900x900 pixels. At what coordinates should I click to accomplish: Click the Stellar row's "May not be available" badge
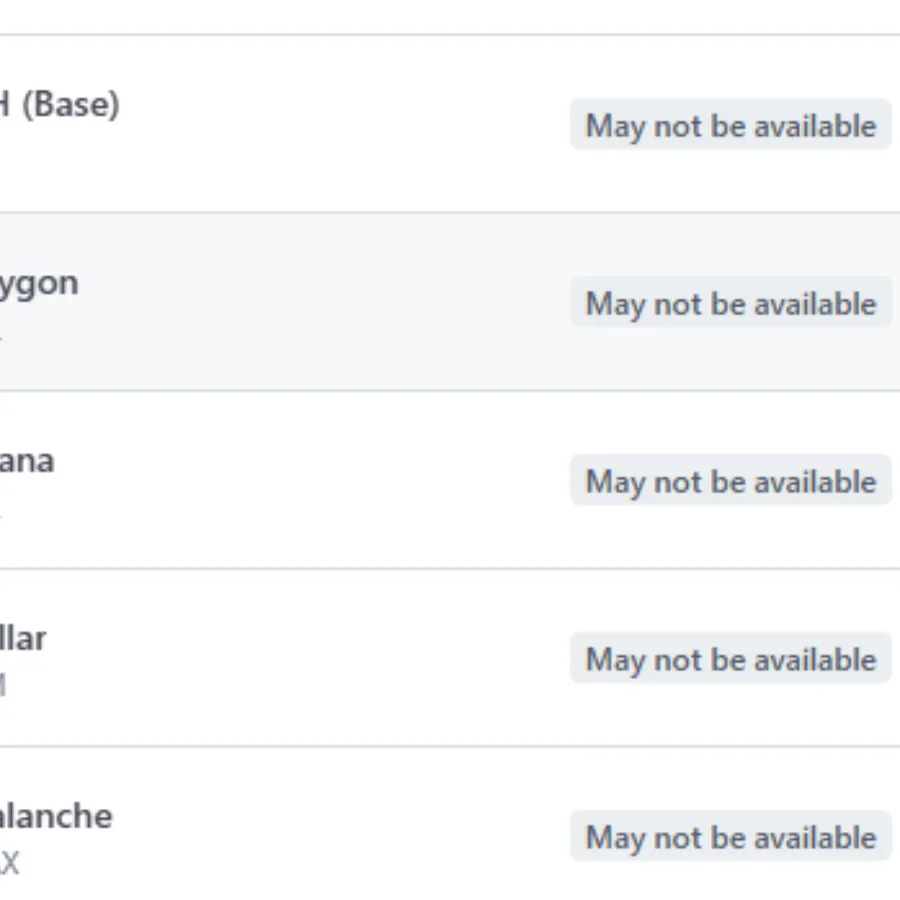point(730,660)
